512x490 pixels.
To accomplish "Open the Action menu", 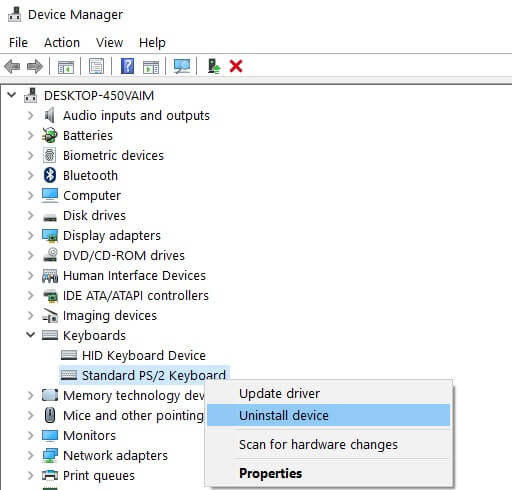I will coord(62,43).
